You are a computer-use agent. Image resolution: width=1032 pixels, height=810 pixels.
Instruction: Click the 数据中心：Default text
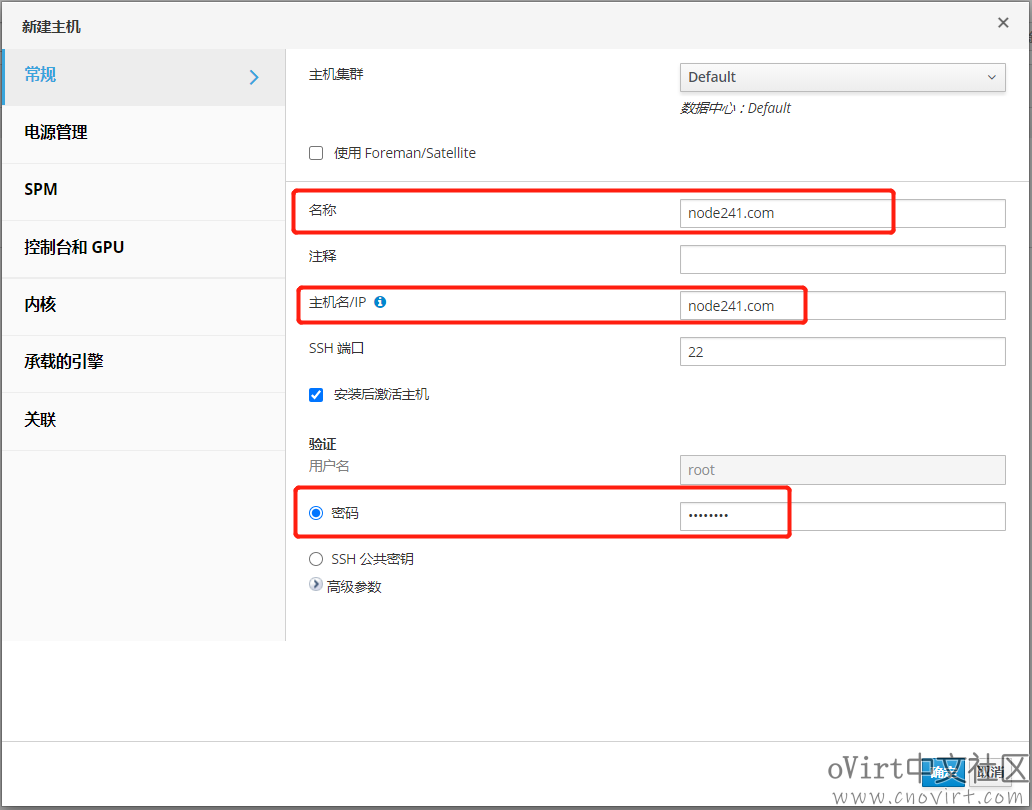pos(735,108)
